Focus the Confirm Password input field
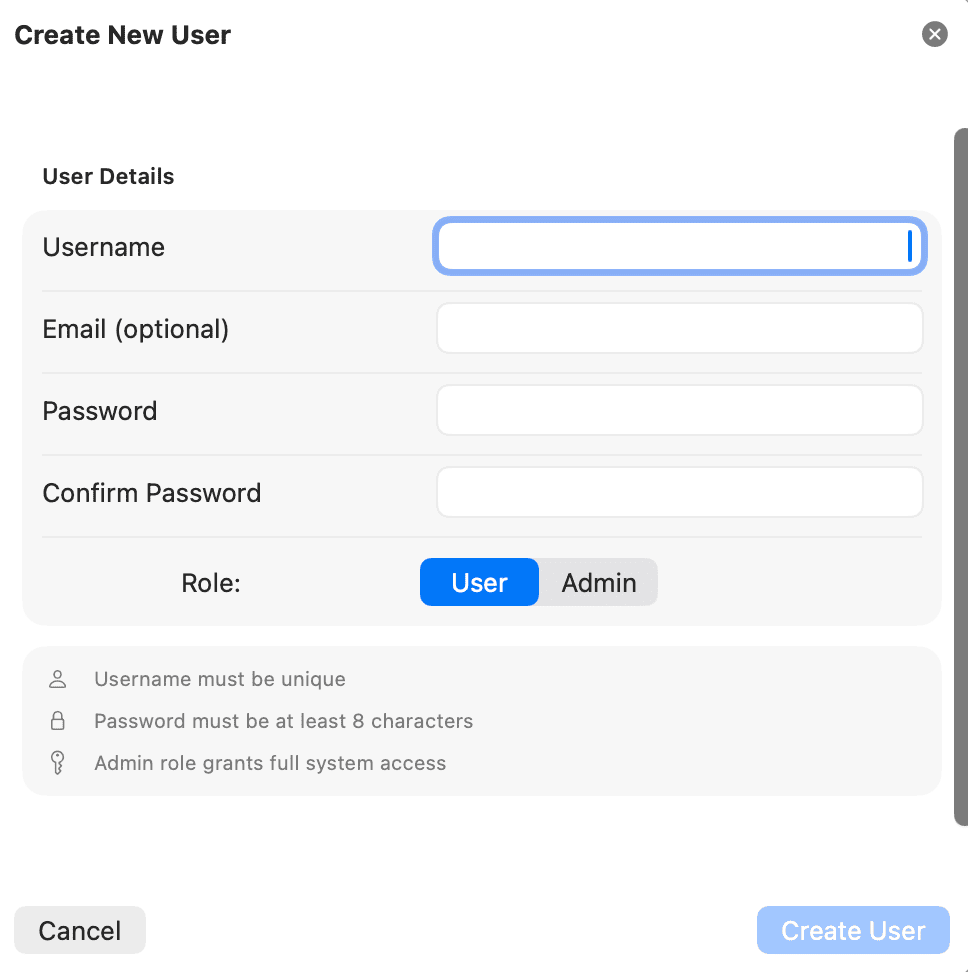The width and height of the screenshot is (968, 972). point(679,492)
